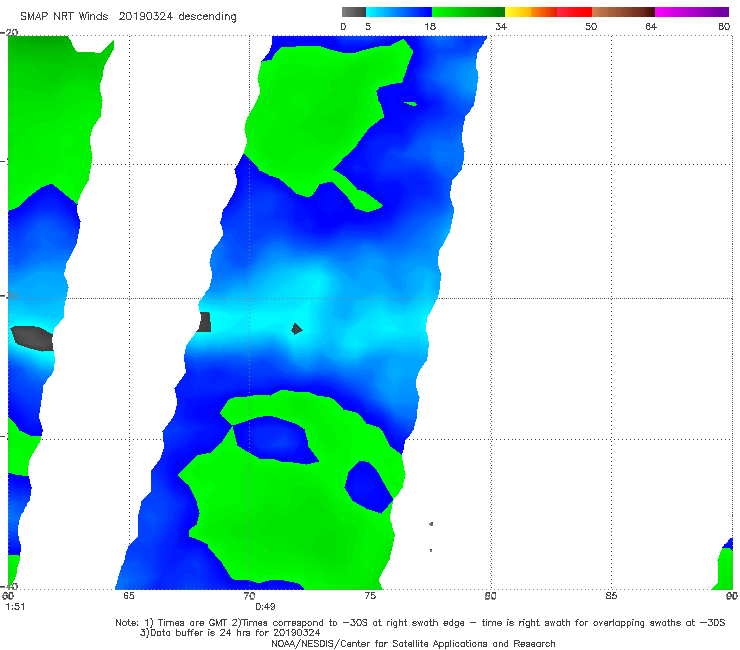
Task: Click the color bar label '18'
Action: pyautogui.click(x=430, y=27)
